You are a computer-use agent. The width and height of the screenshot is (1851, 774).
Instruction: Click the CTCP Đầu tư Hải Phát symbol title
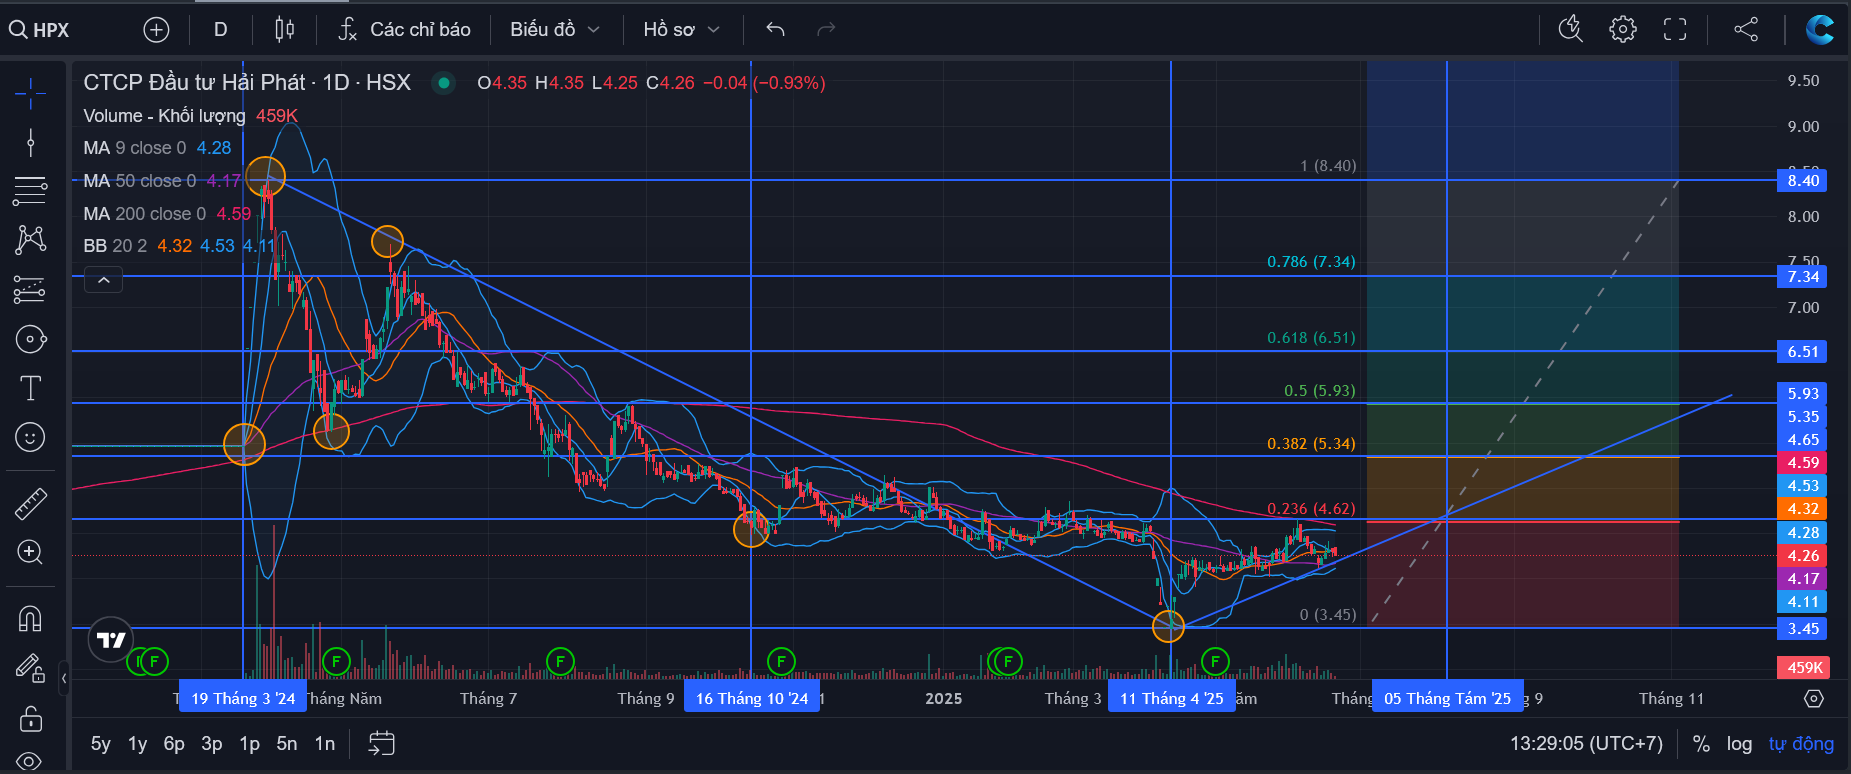[x=247, y=83]
